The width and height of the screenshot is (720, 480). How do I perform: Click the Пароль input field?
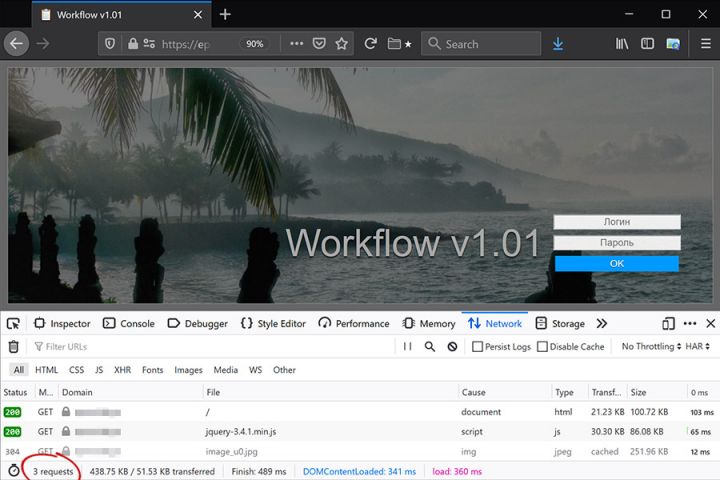617,243
